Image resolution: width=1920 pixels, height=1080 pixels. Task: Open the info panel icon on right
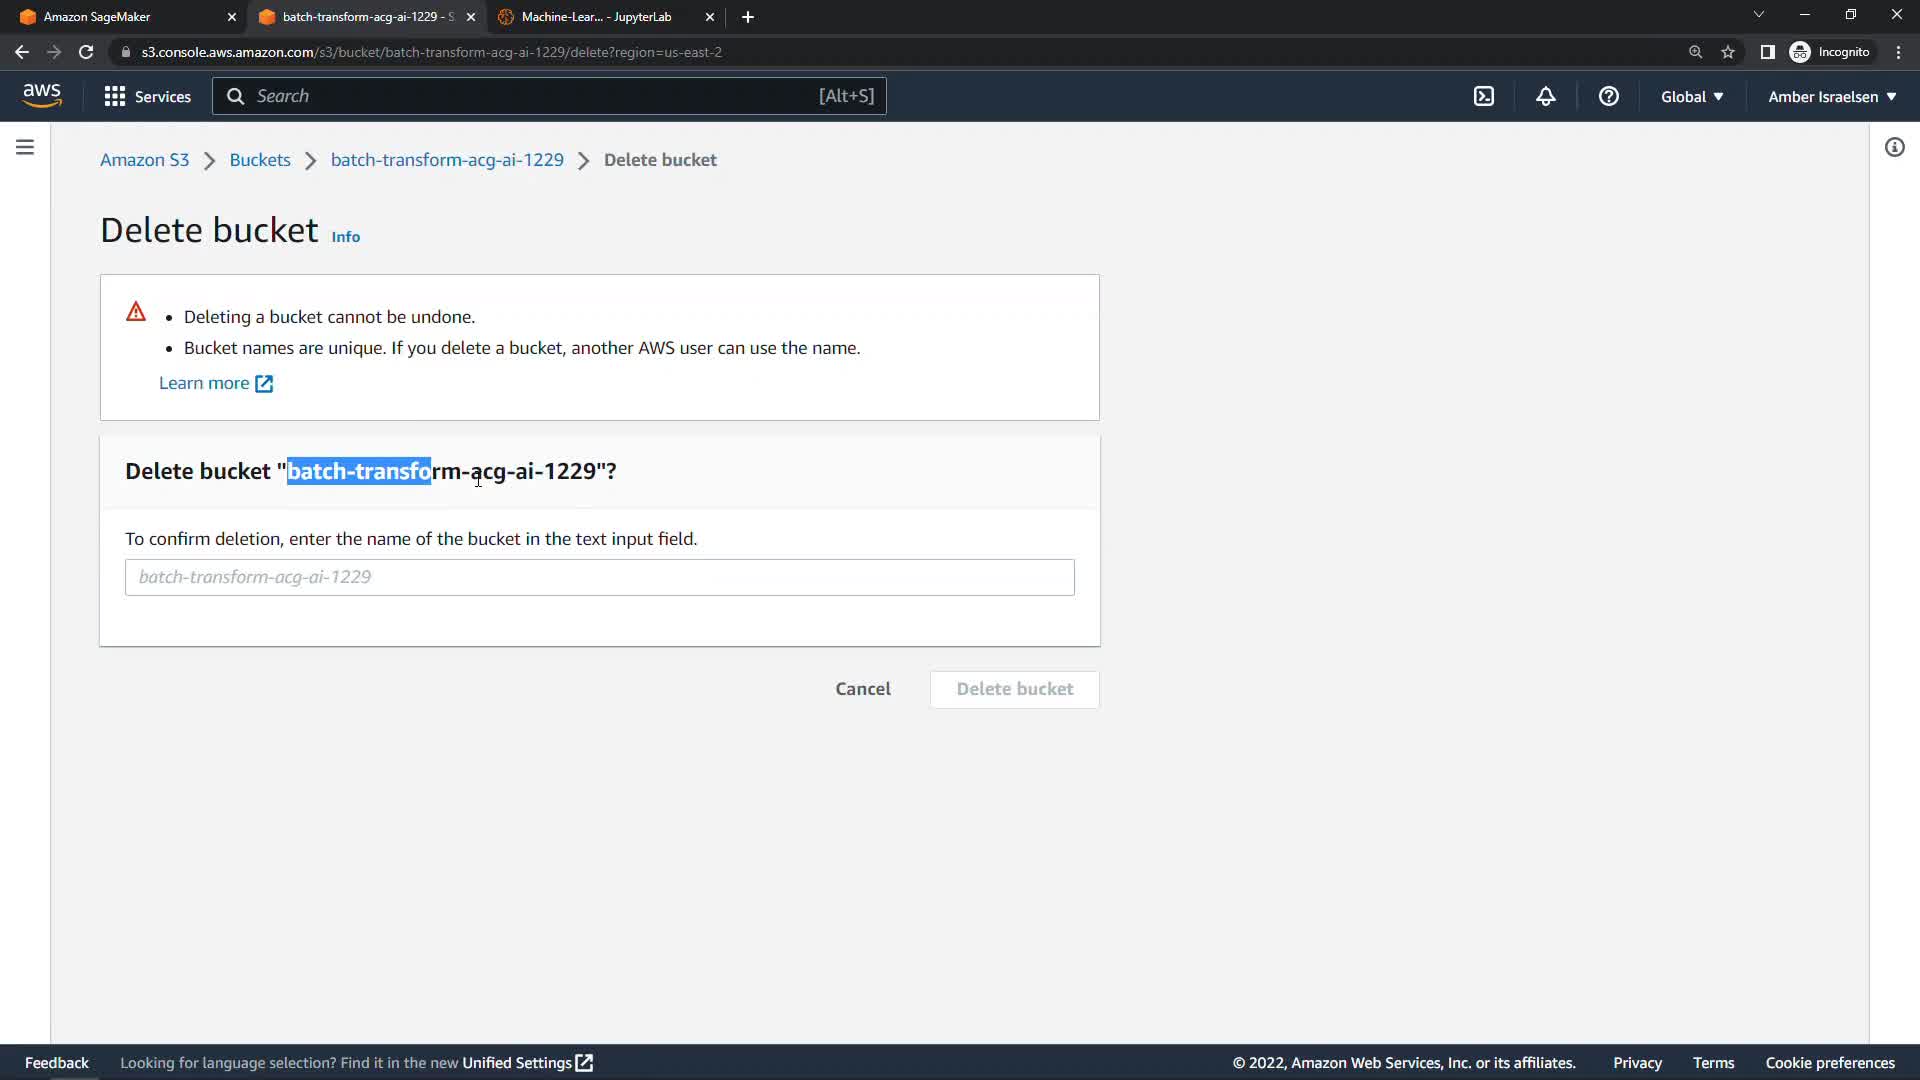1895,147
